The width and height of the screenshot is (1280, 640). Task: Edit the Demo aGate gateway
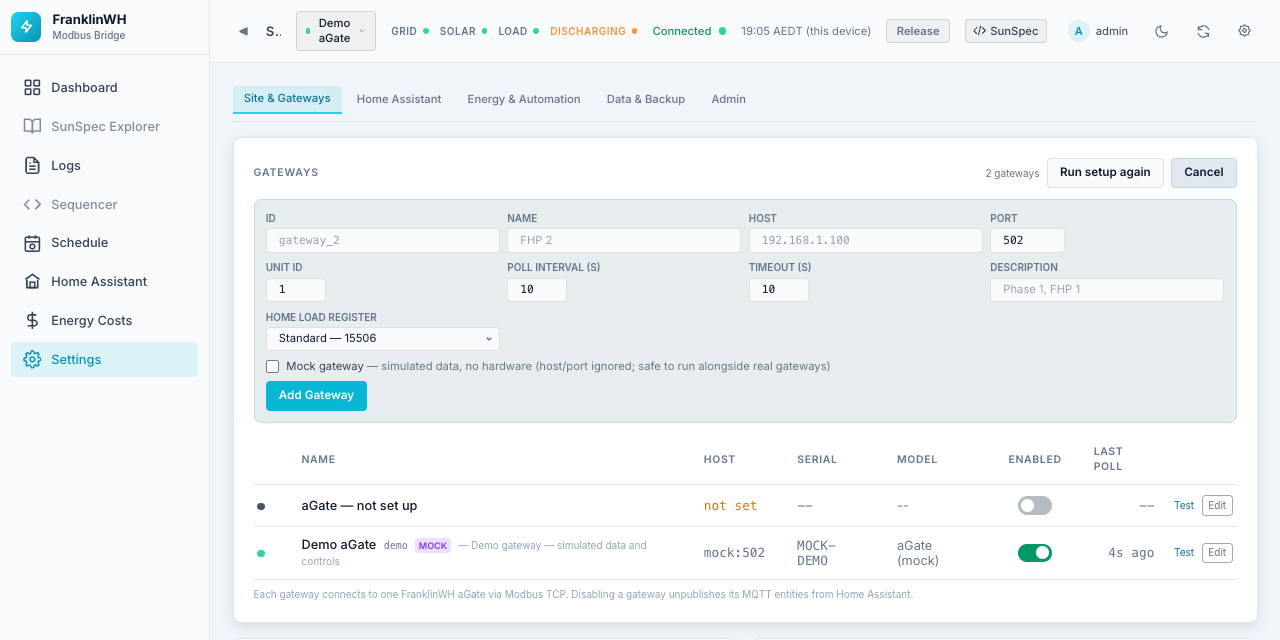[1217, 553]
